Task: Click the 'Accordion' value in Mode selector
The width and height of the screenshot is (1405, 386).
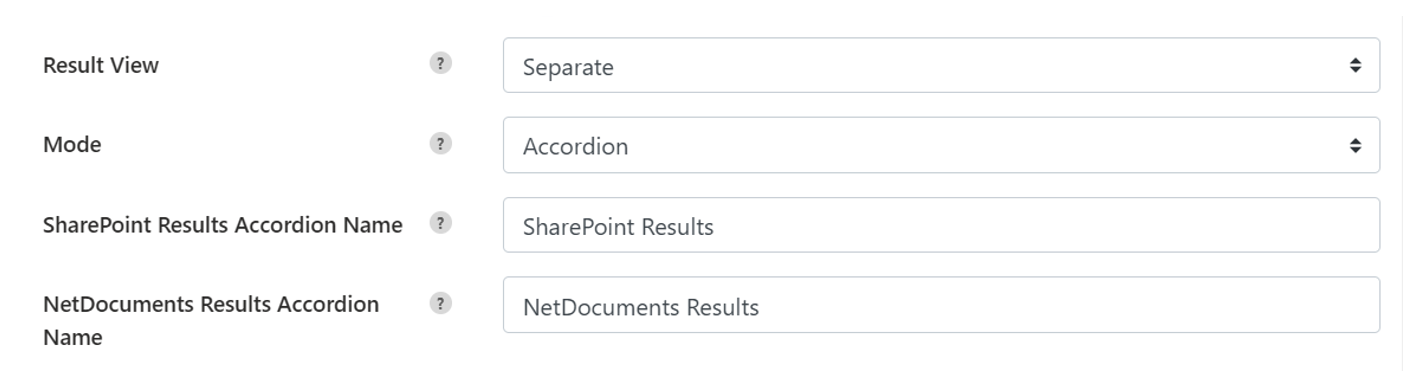Action: click(575, 147)
